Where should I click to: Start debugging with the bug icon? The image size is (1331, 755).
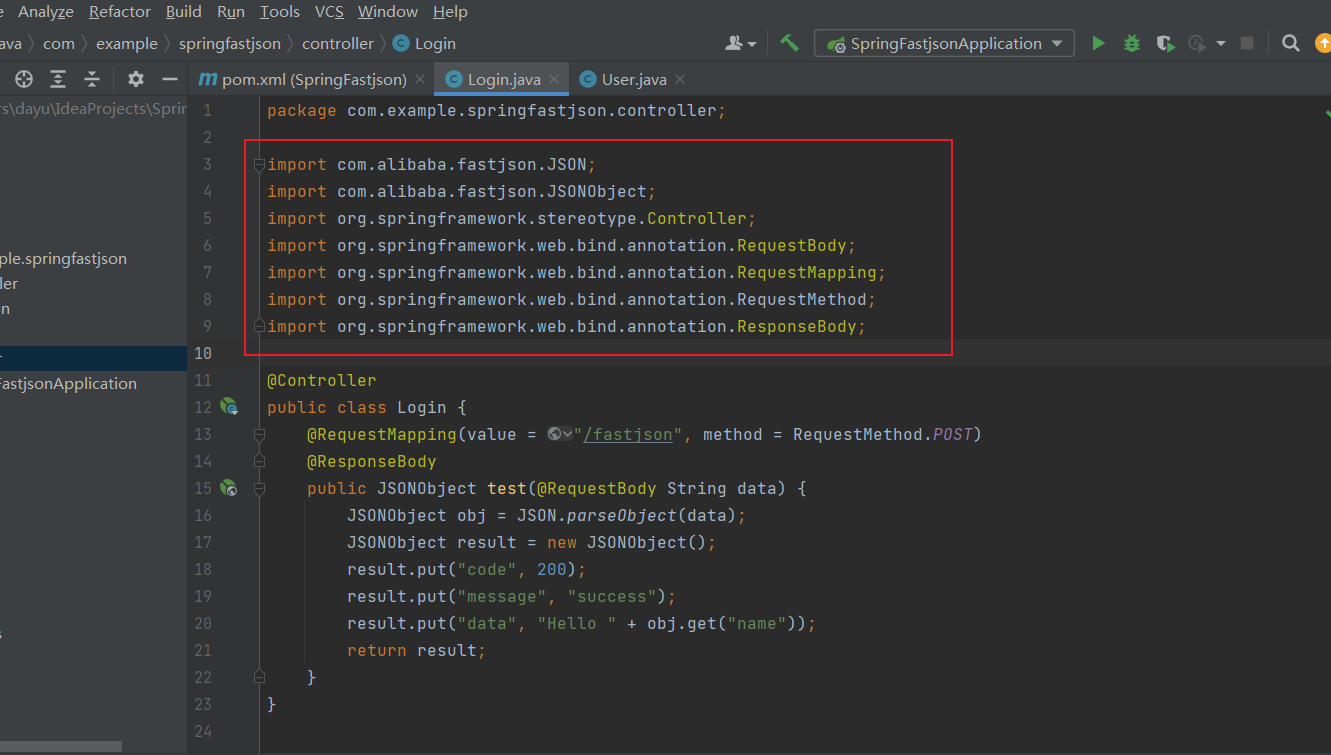click(1132, 43)
